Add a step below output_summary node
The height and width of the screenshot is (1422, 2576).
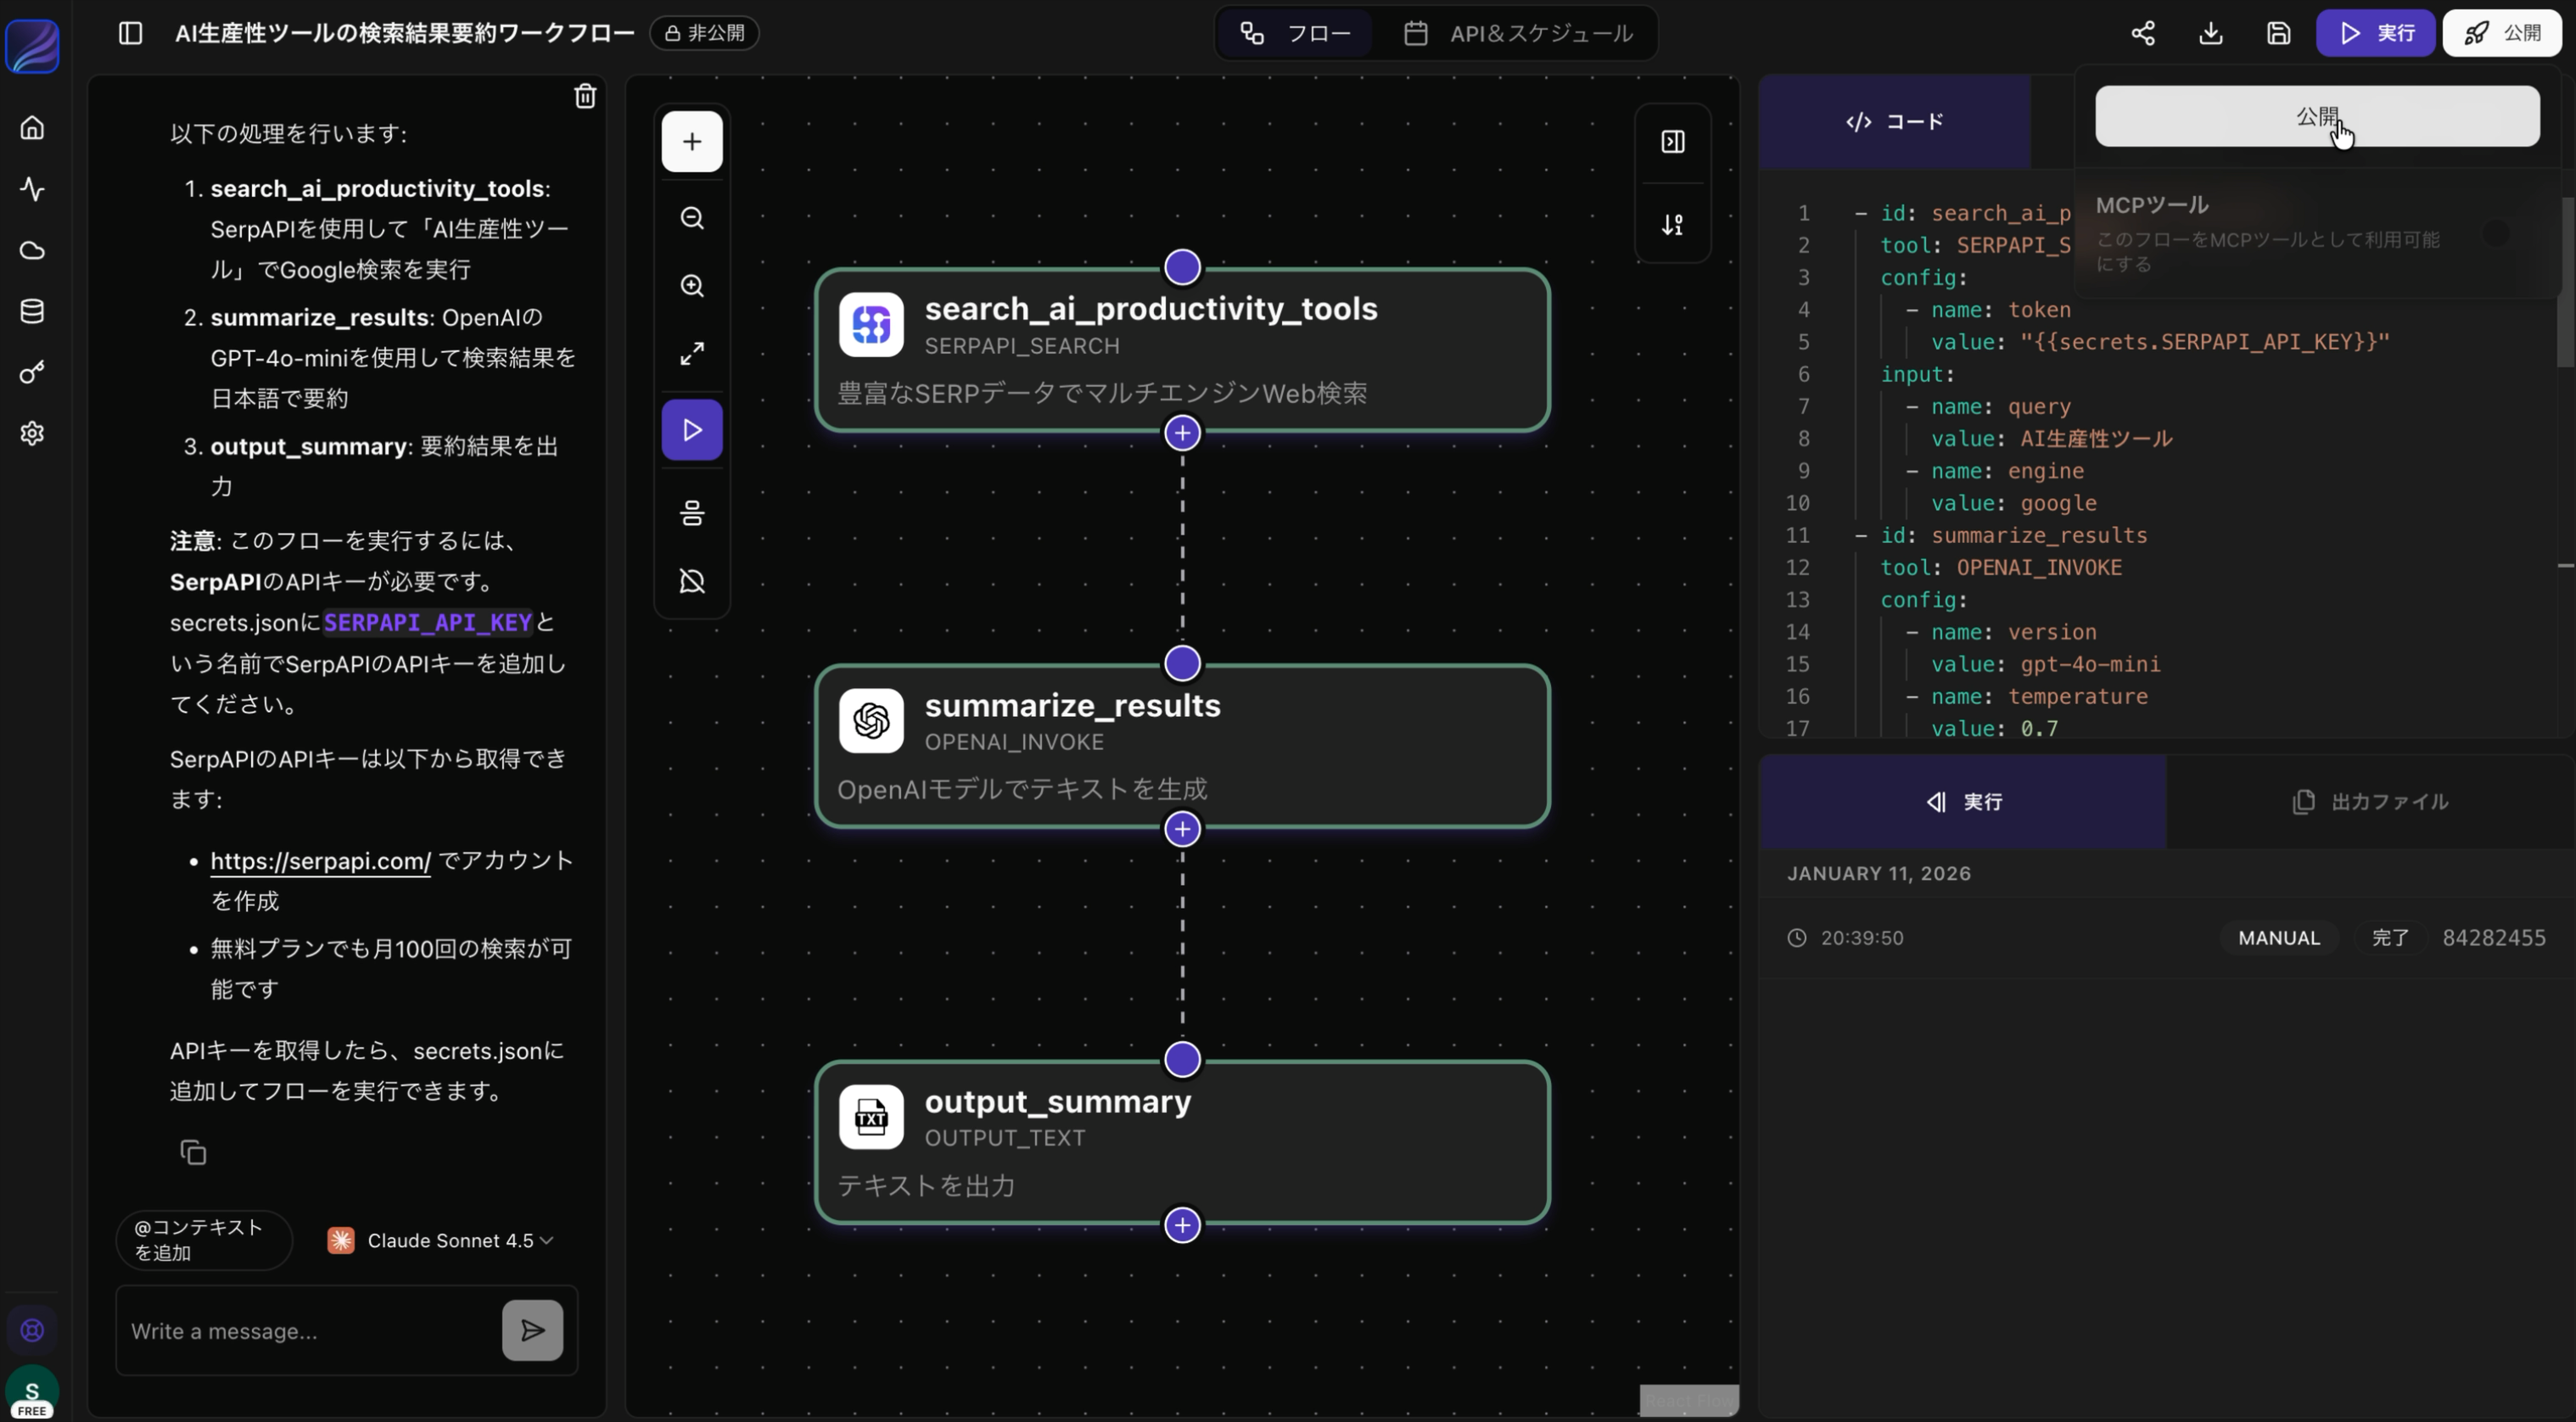coord(1182,1225)
